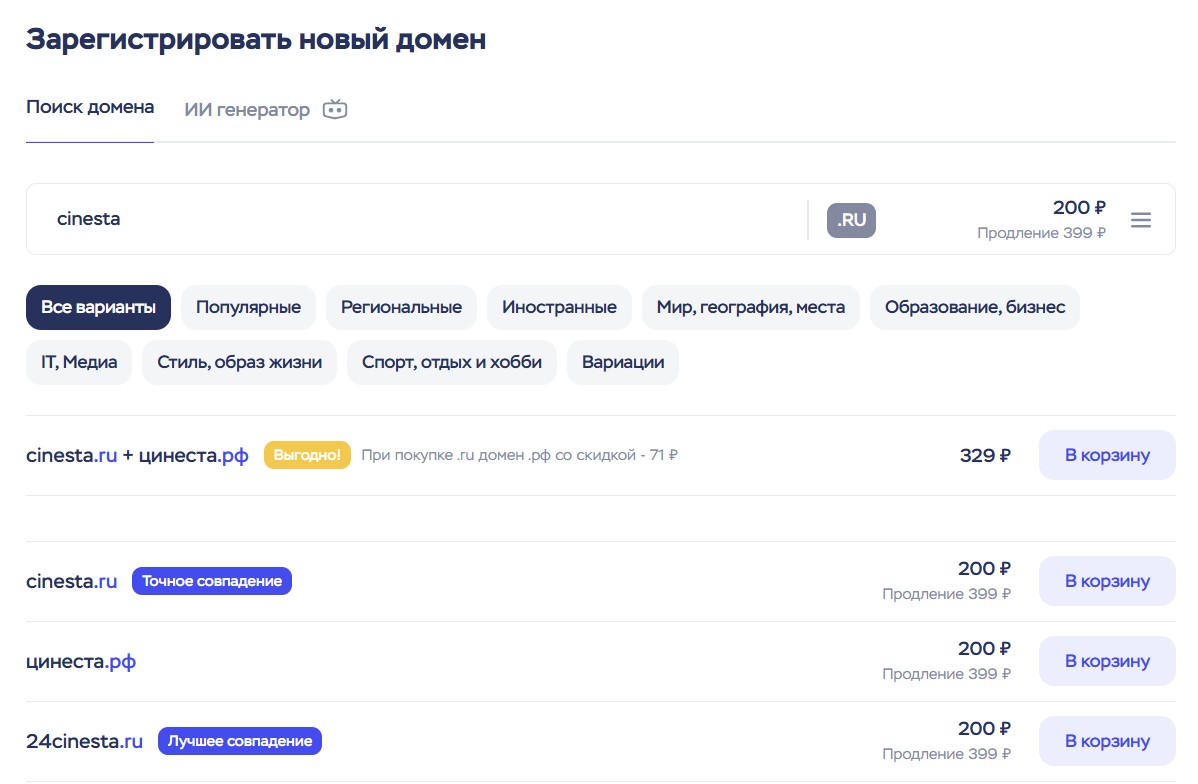Focus the domain search field containing cinesta
1198x784 pixels.
point(416,219)
